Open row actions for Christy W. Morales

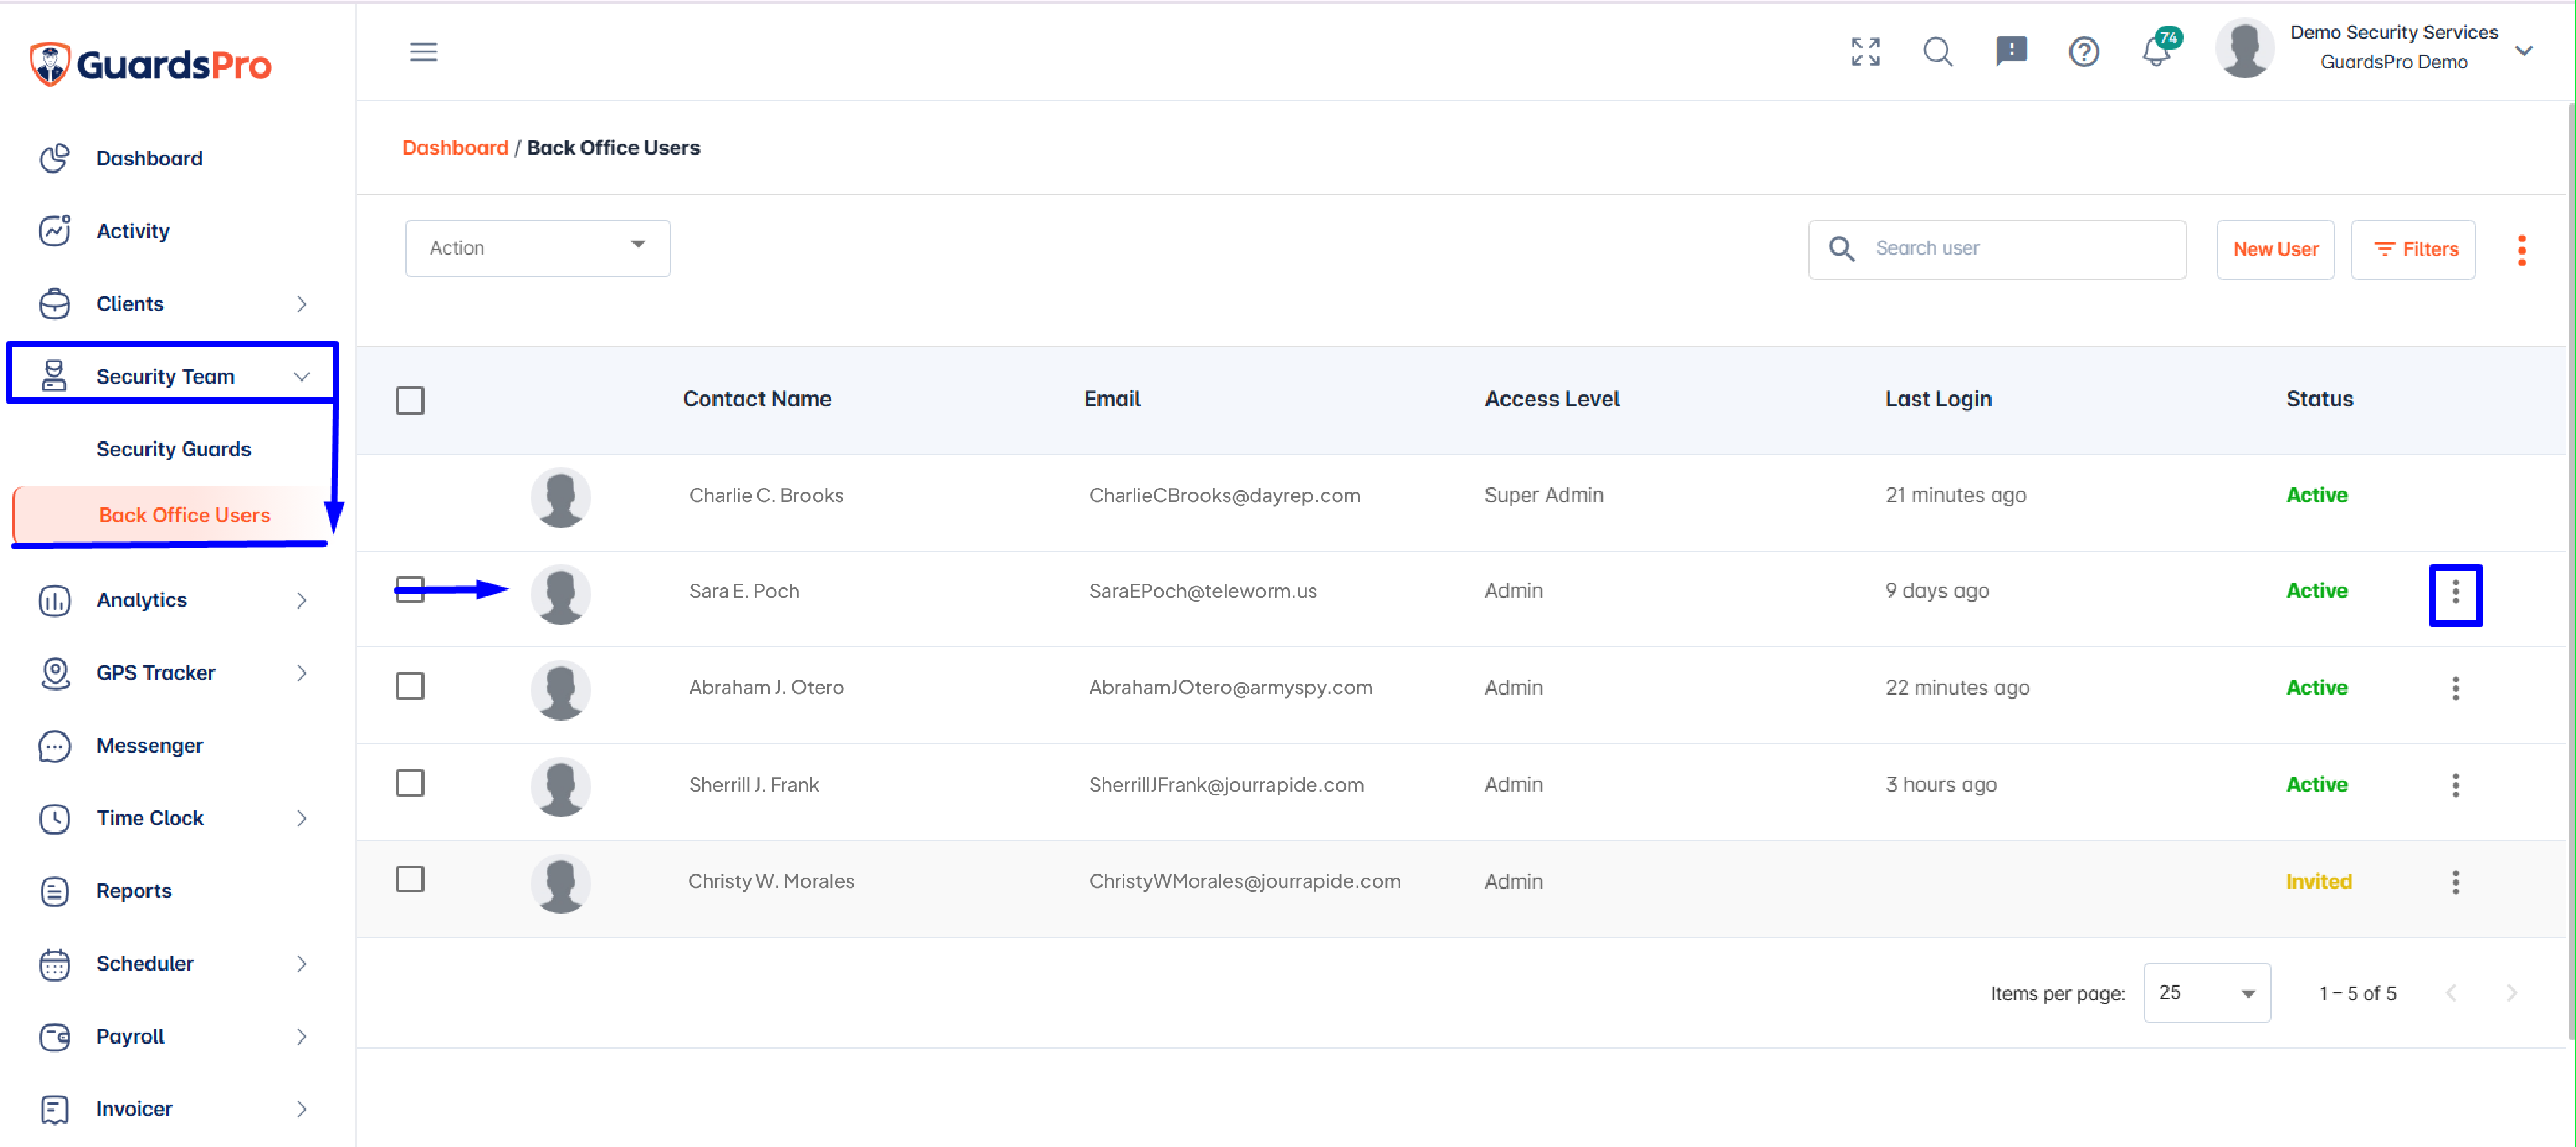[x=2455, y=882]
